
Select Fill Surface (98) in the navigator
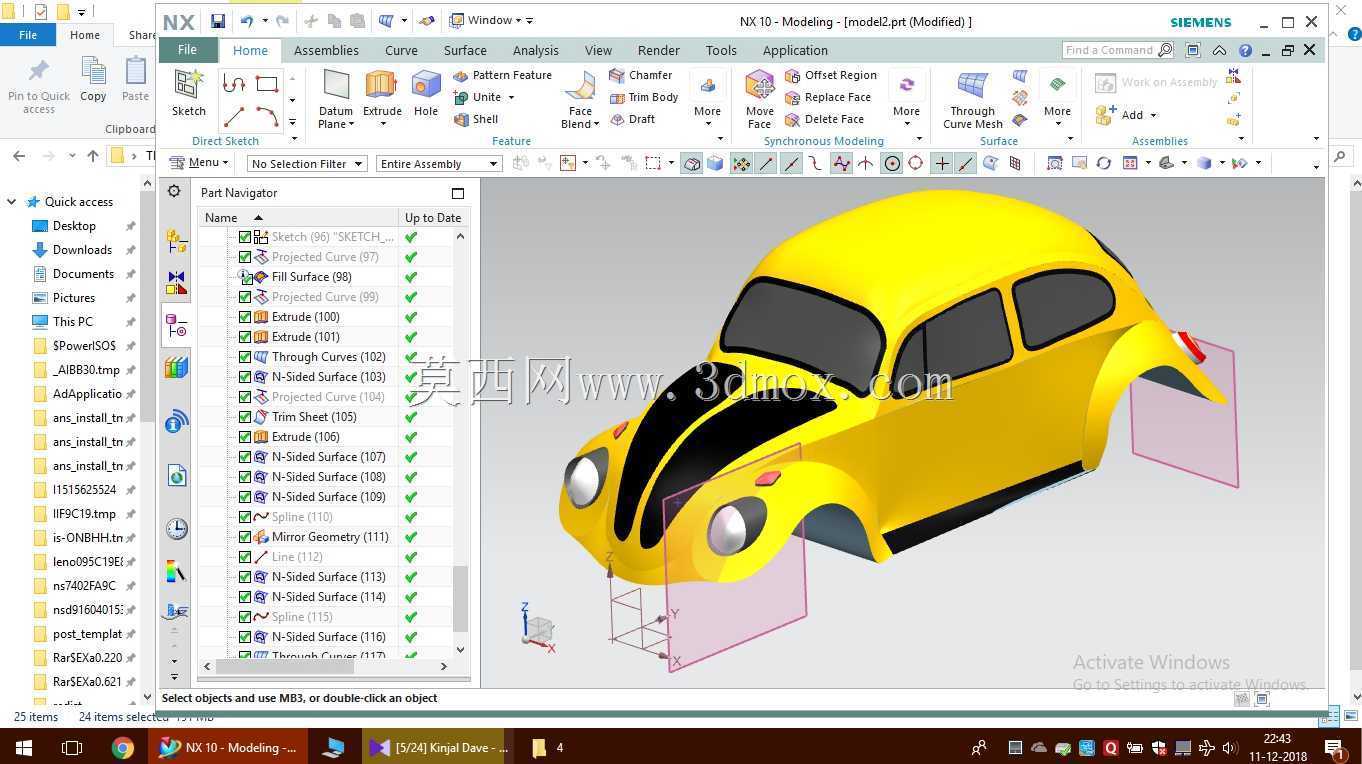point(311,277)
